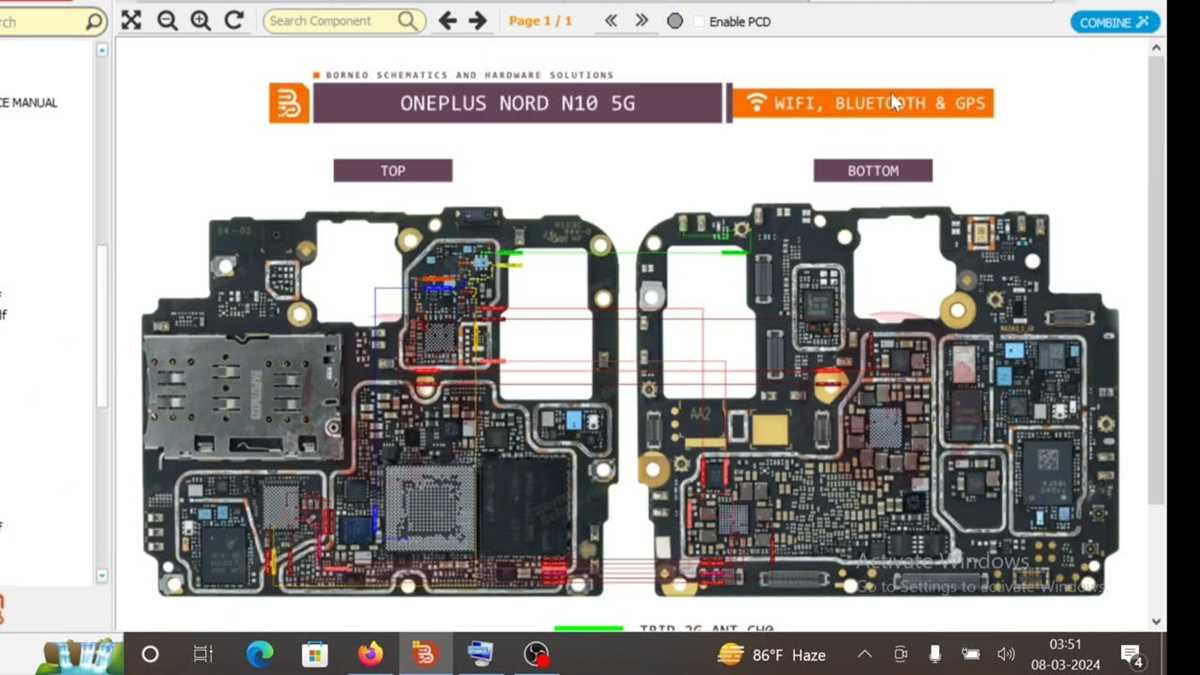Click the main view's scroll-down arrow
This screenshot has width=1200, height=675.
[1156, 621]
